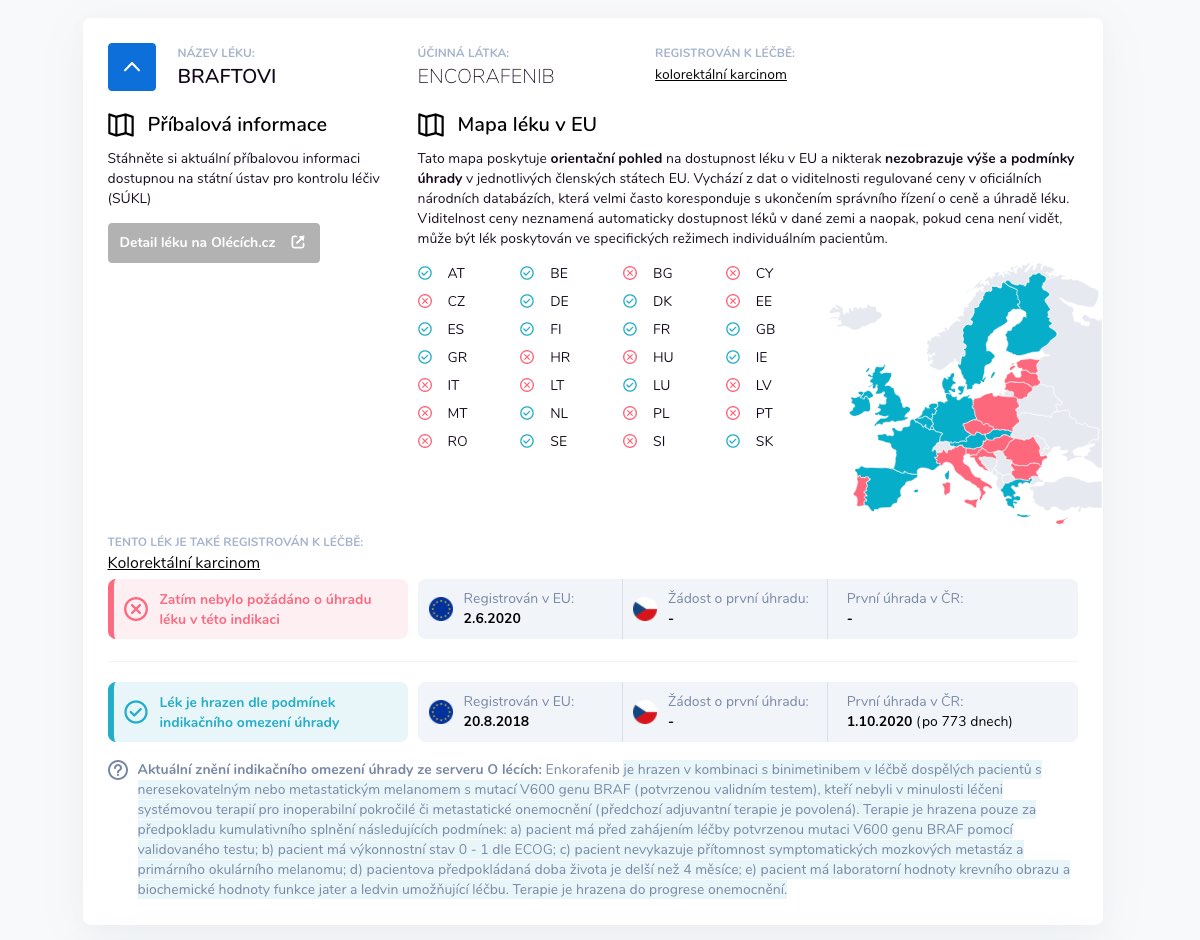The image size is (1200, 940).
Task: Click the red cross icon next to CZ
Action: [x=425, y=301]
